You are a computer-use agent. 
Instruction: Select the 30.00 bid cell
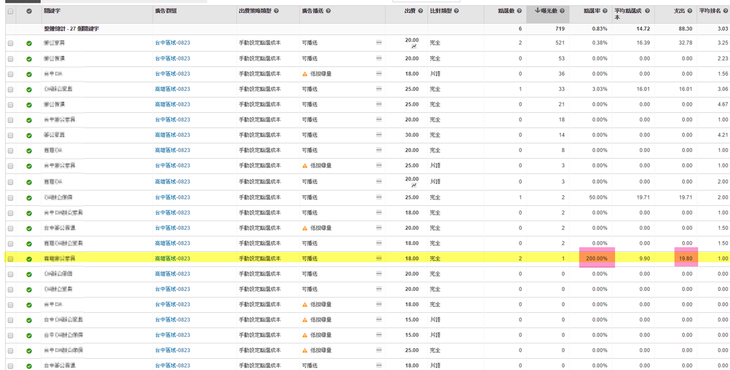(x=412, y=135)
